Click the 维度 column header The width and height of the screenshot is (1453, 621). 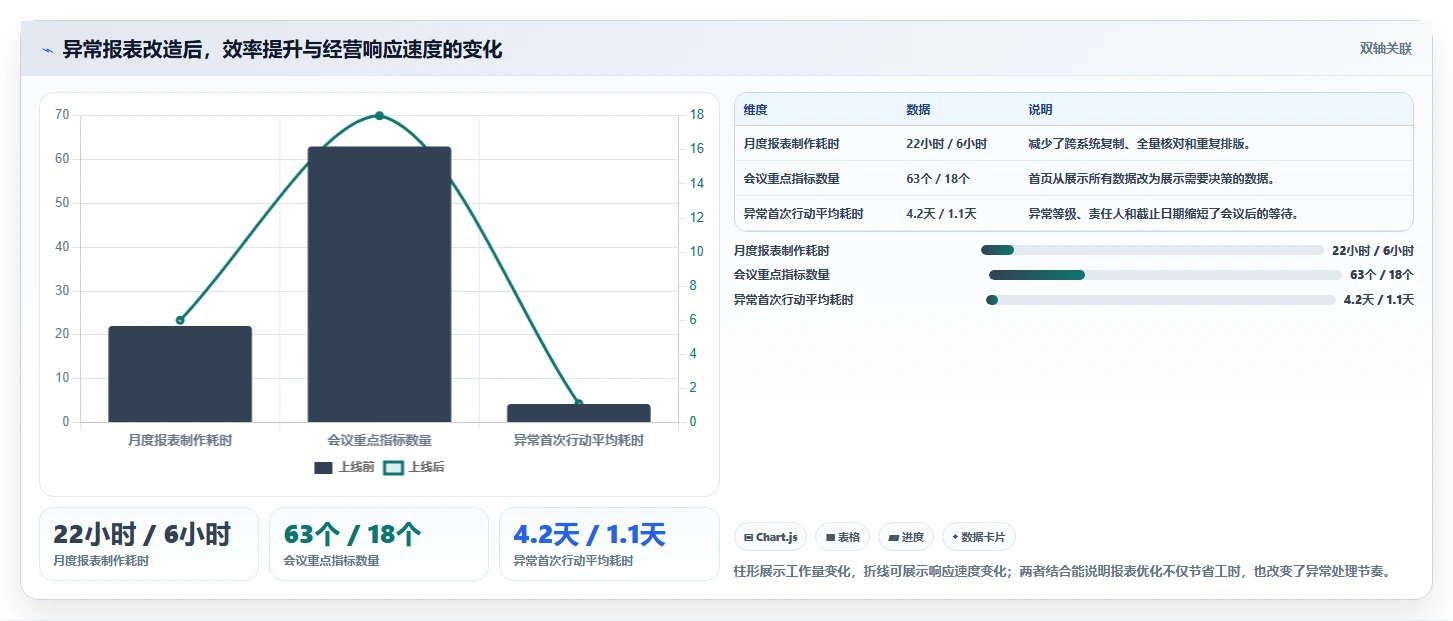(756, 110)
